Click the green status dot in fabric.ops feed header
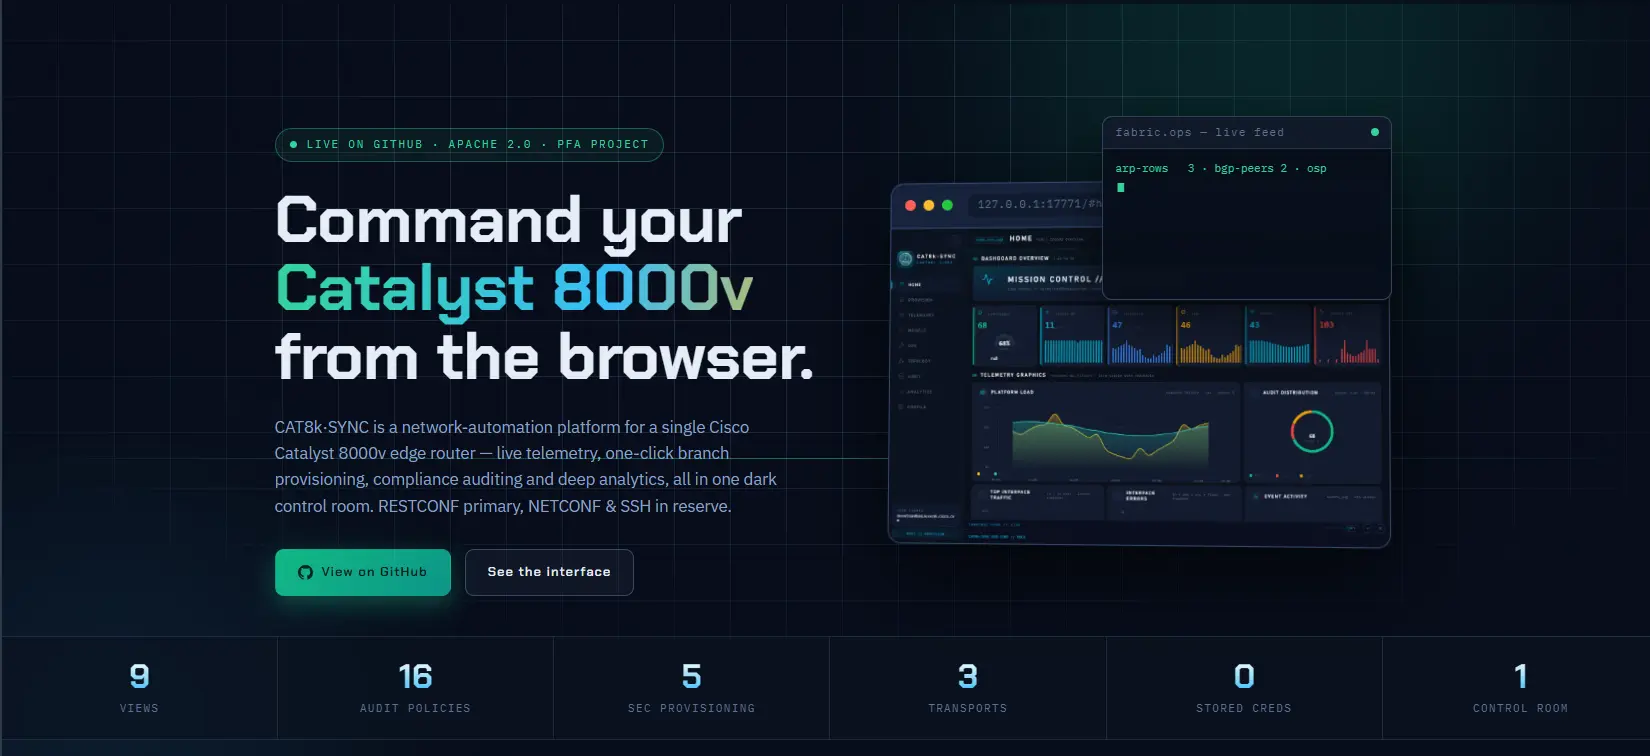1650x756 pixels. pyautogui.click(x=1375, y=132)
